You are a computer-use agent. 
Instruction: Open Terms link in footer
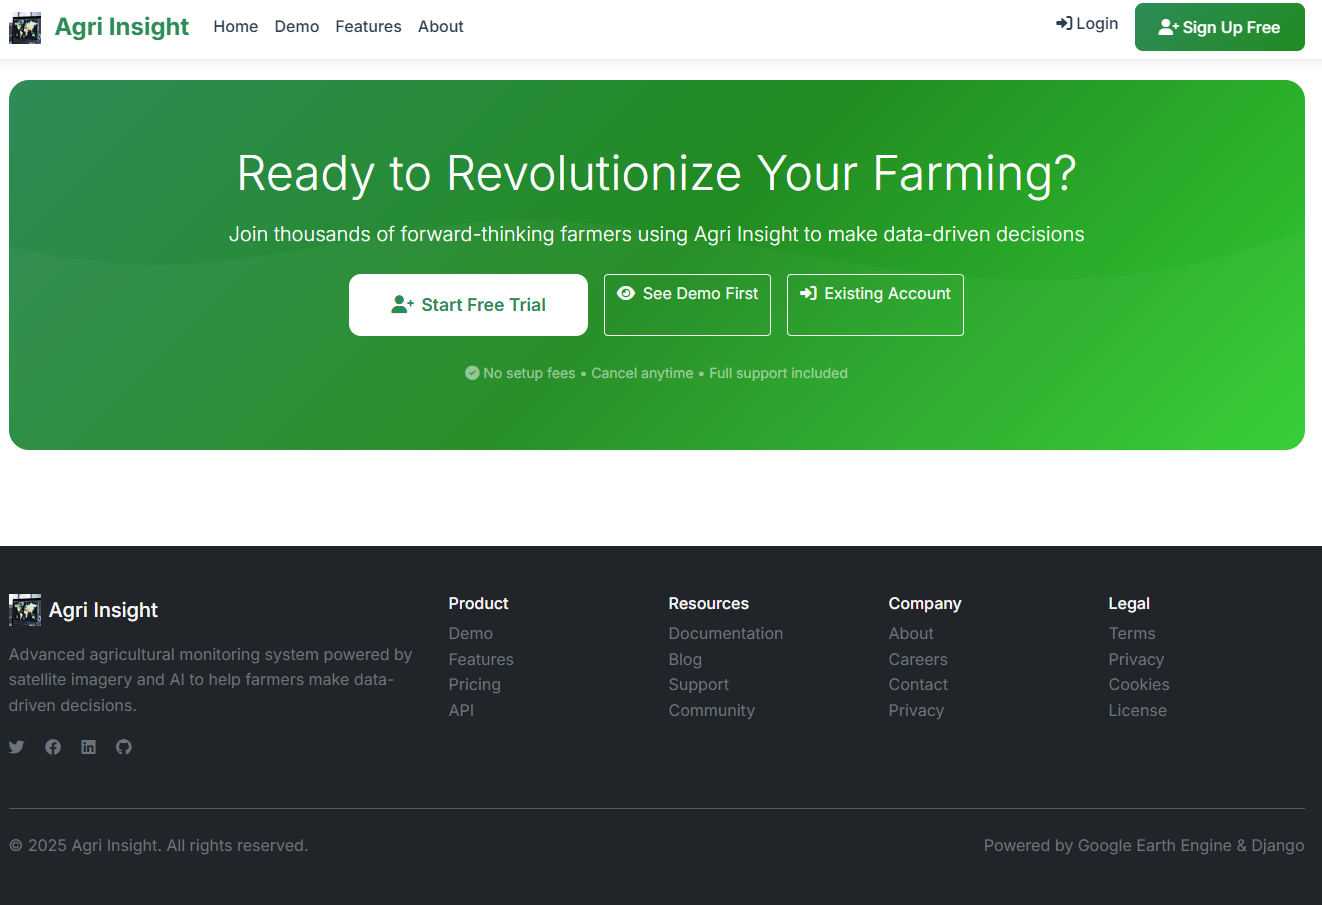(x=1132, y=634)
